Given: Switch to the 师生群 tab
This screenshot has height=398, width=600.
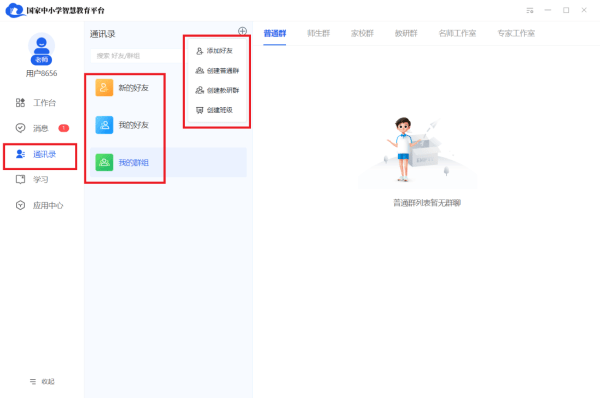Looking at the screenshot, I should pyautogui.click(x=318, y=34).
